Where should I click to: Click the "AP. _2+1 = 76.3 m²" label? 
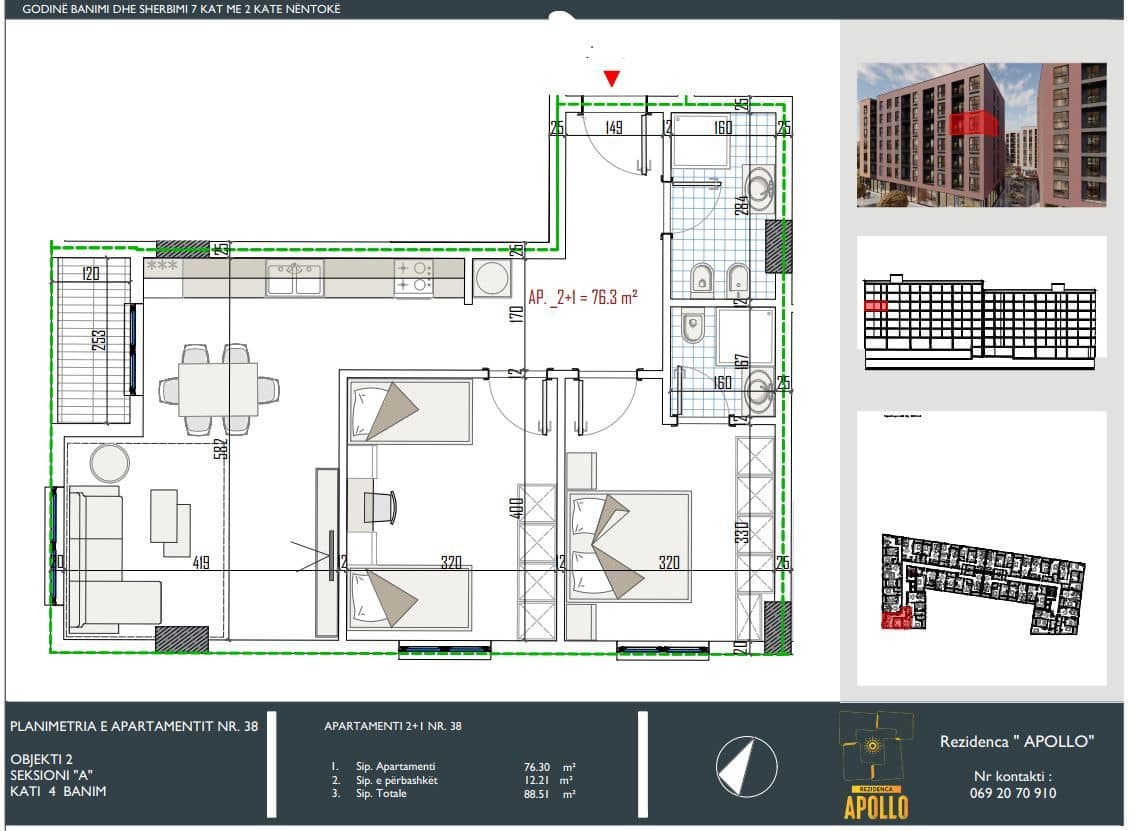pos(583,297)
